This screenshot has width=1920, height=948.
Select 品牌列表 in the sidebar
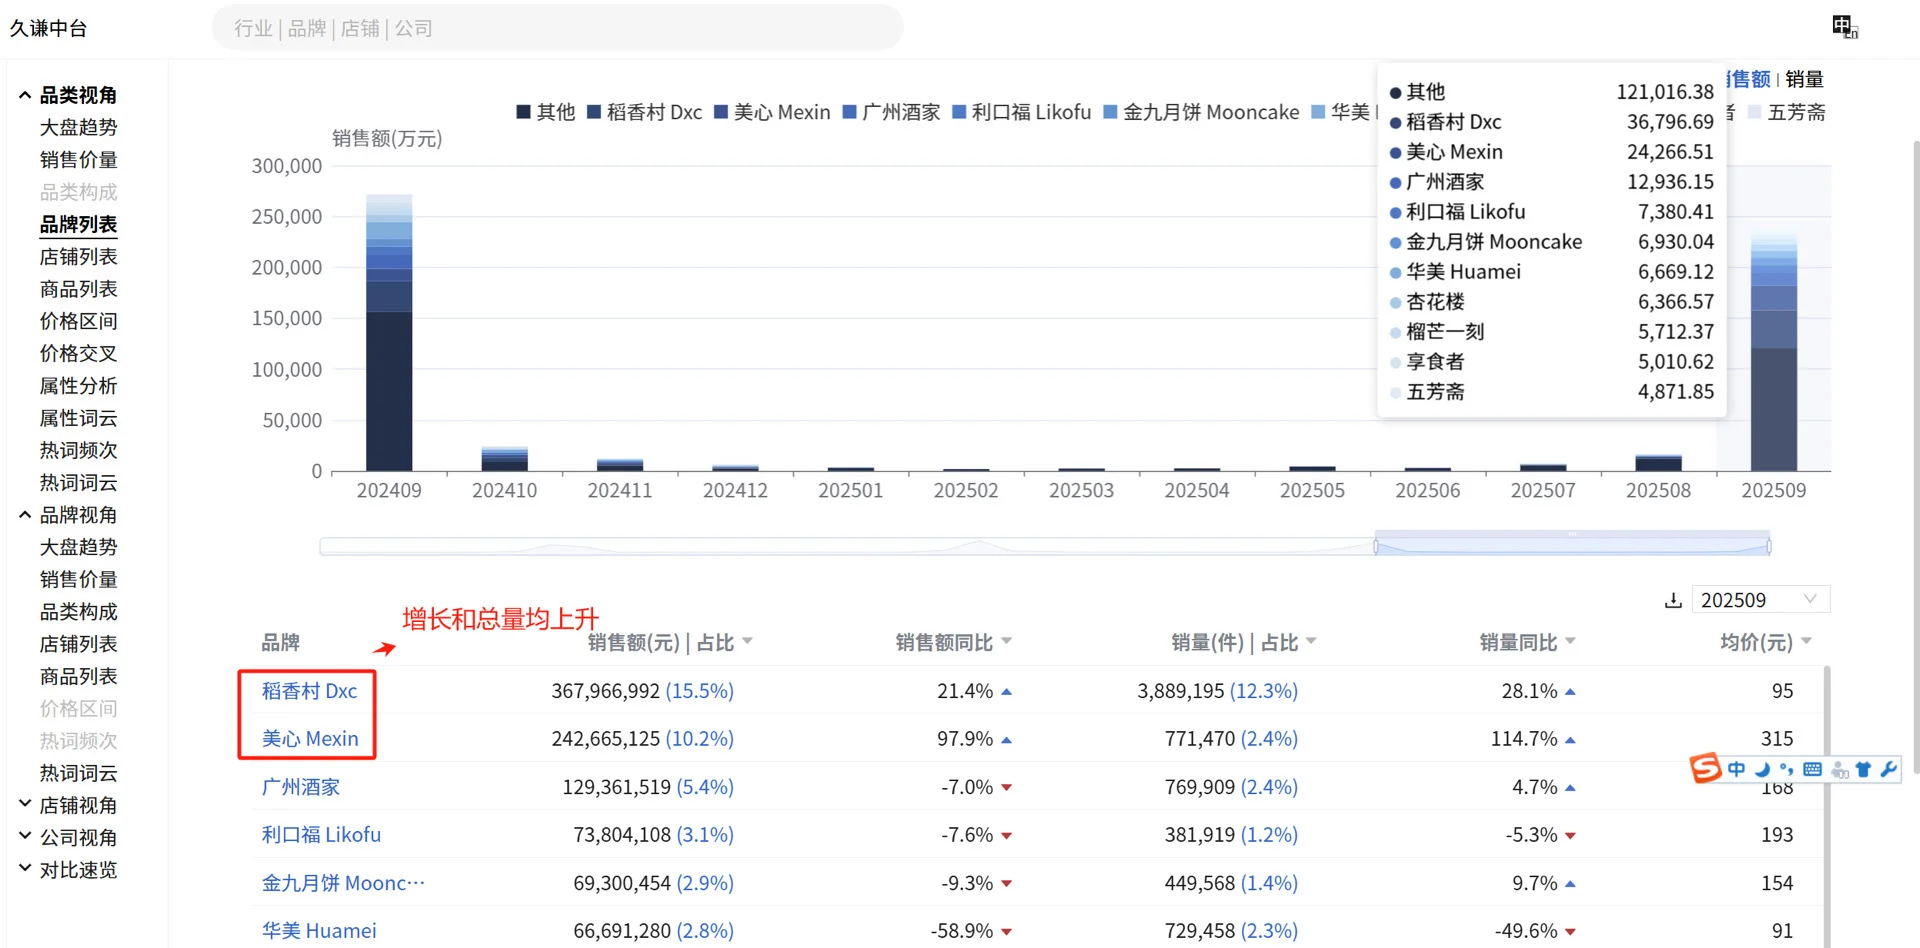point(78,224)
